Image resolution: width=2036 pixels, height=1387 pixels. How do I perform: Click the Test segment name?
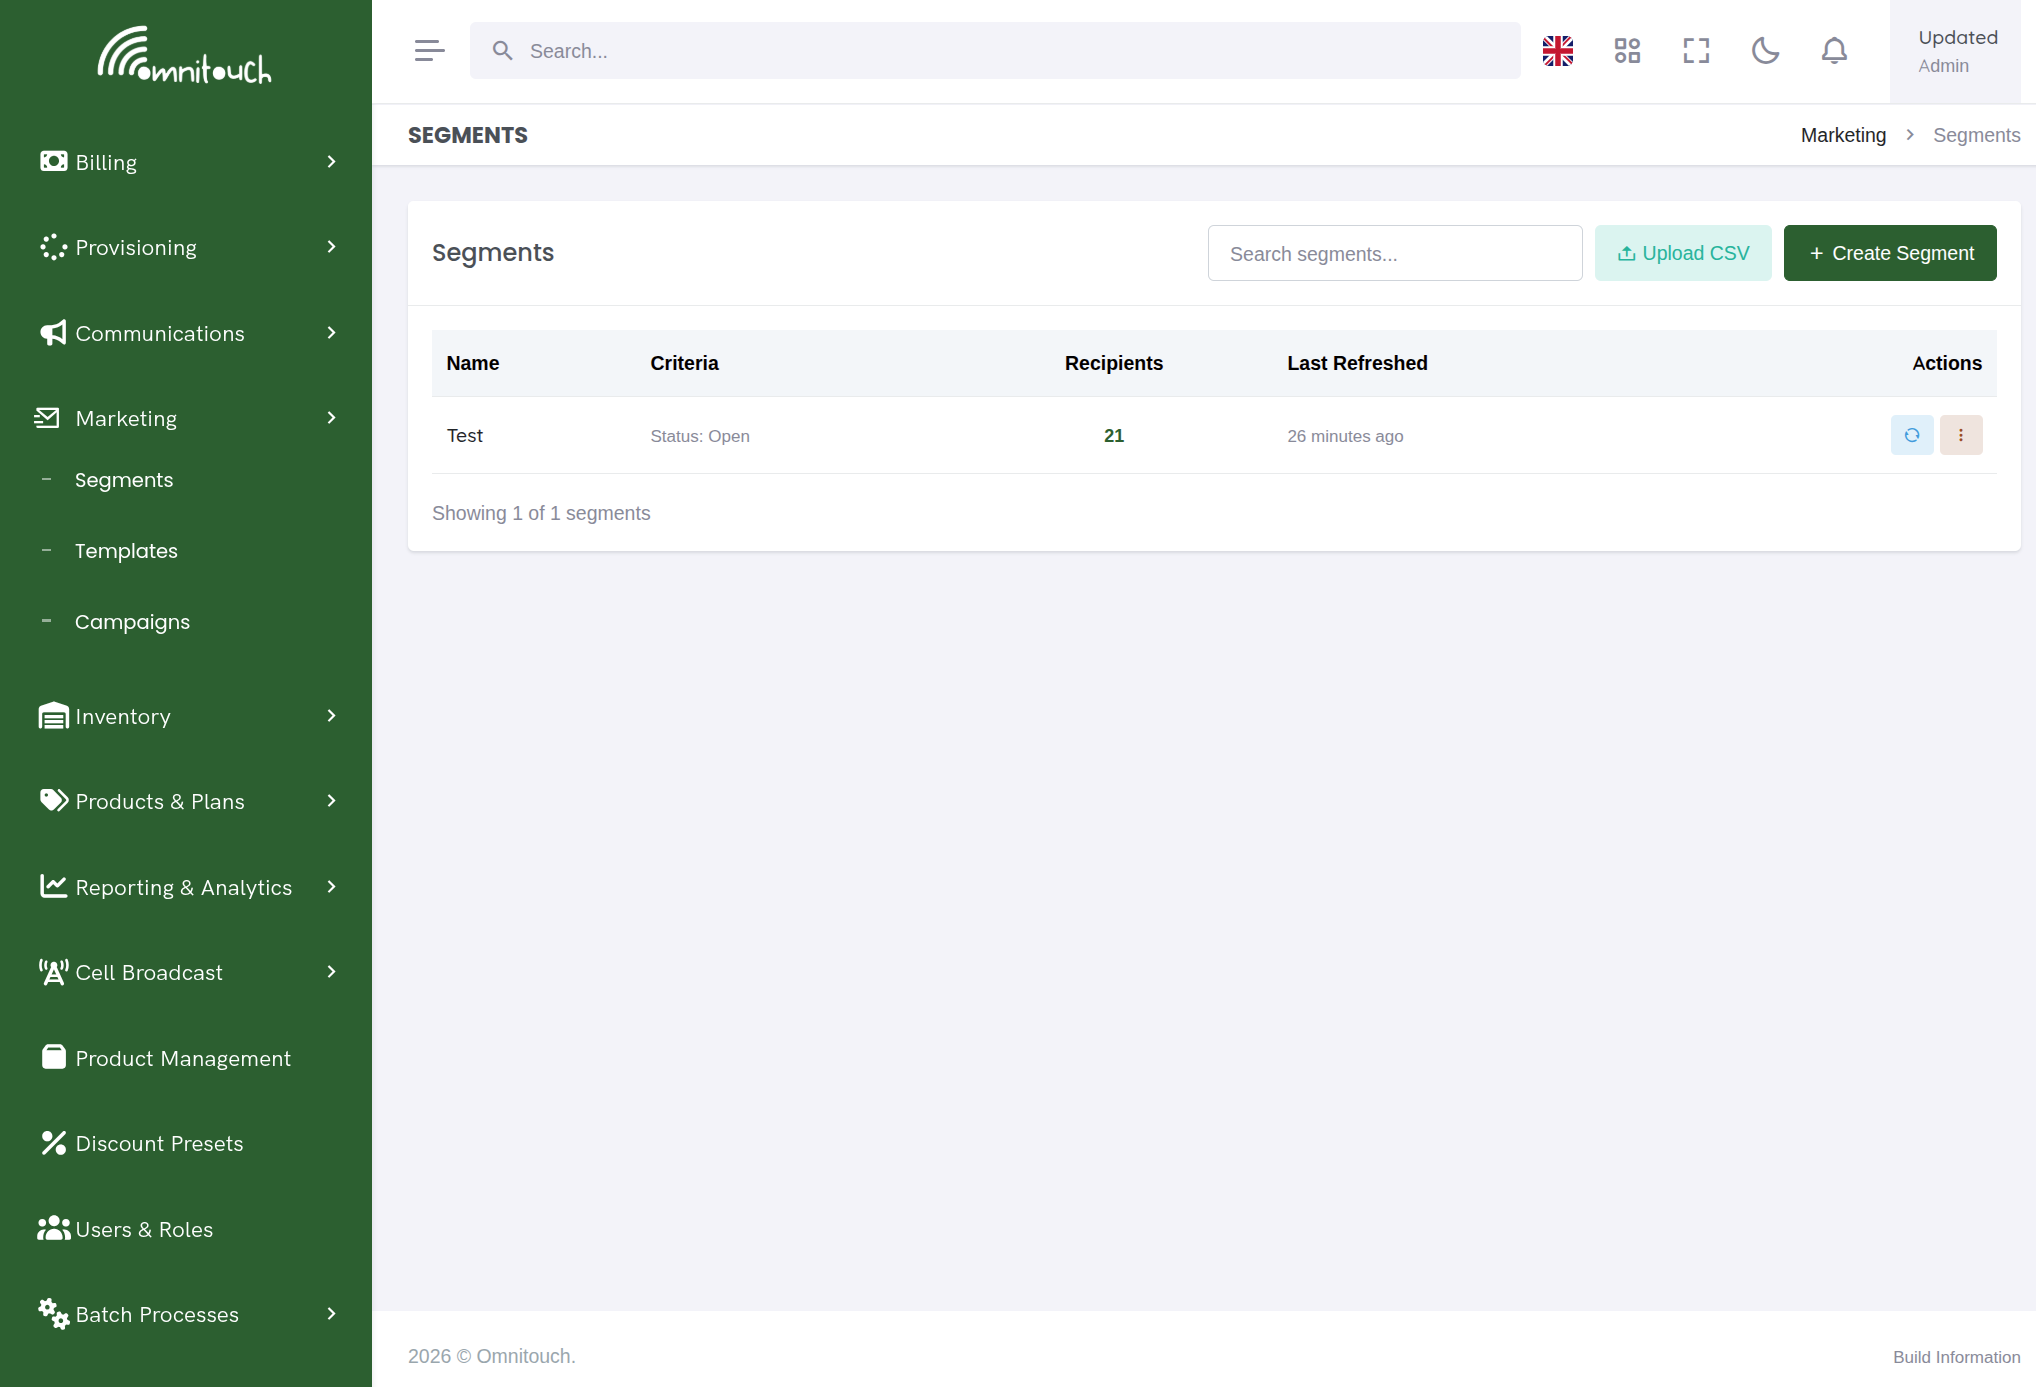tap(464, 435)
